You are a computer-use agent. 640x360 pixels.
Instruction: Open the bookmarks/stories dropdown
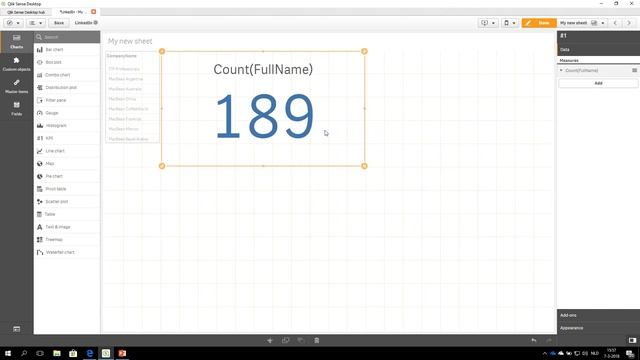tap(488, 23)
